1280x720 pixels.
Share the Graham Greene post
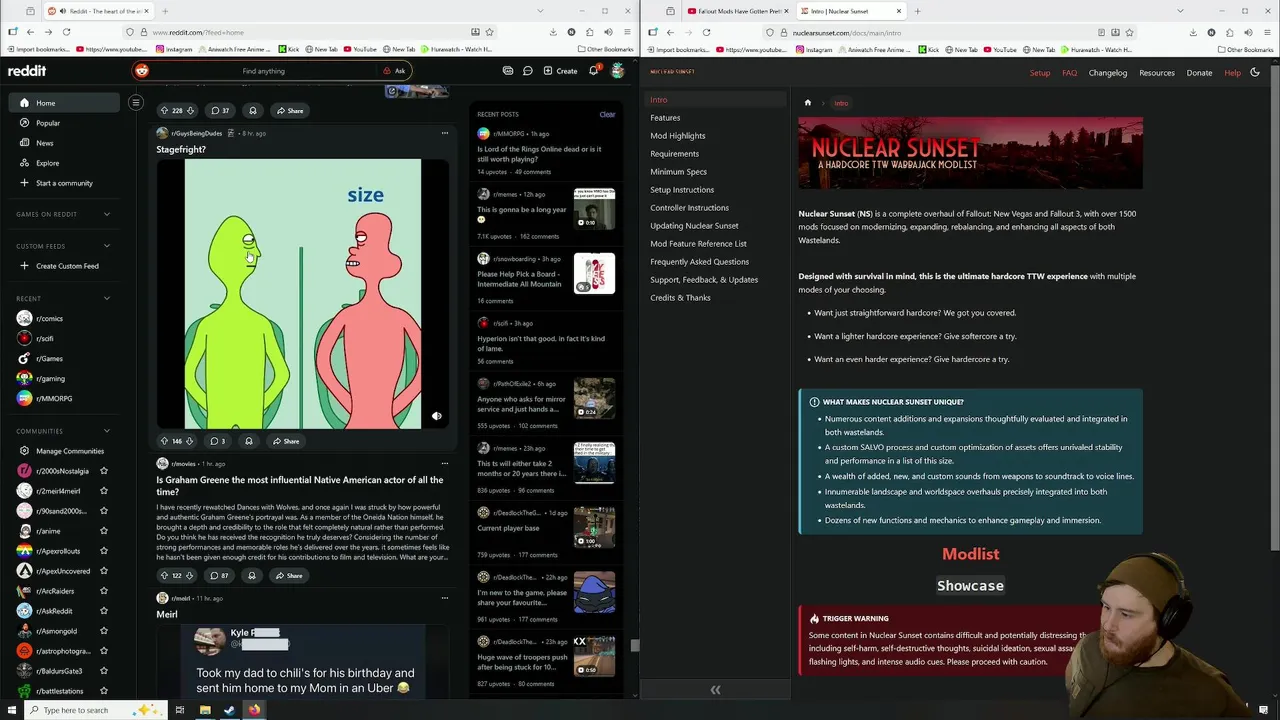(x=288, y=575)
